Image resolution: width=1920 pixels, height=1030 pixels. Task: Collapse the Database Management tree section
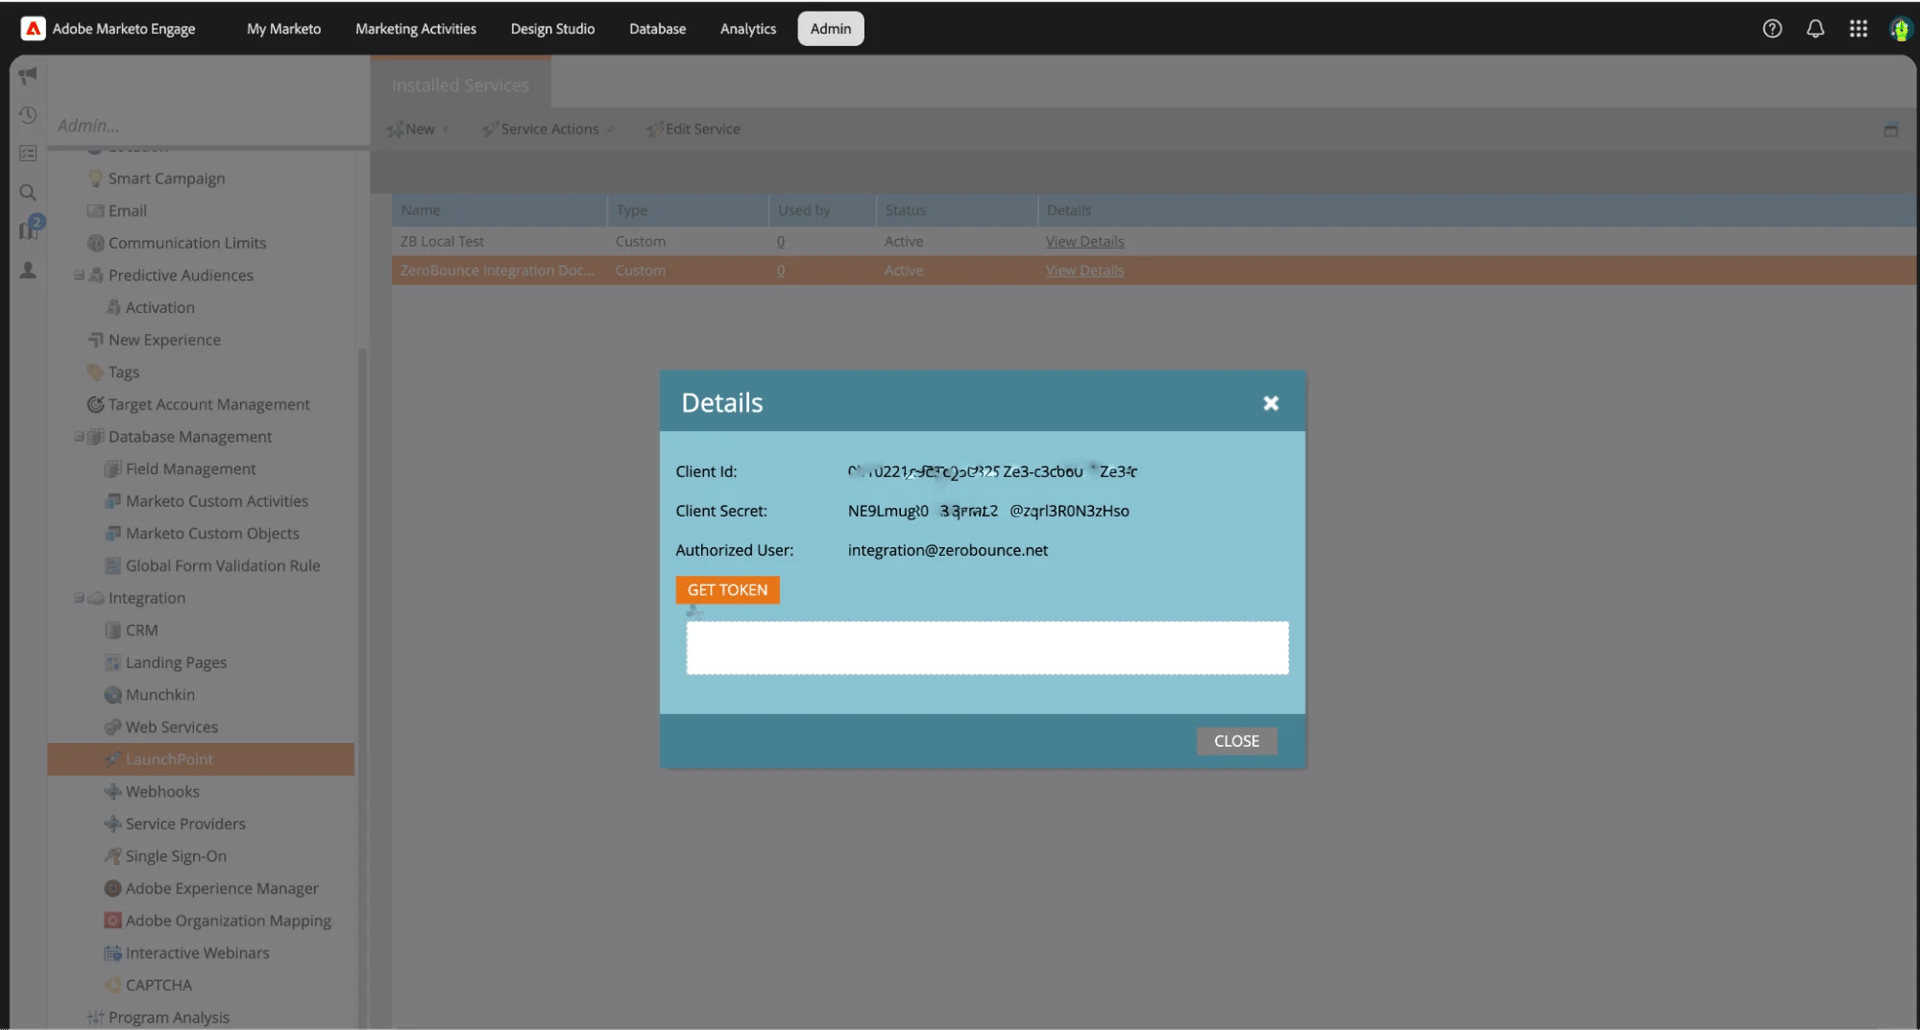point(77,437)
